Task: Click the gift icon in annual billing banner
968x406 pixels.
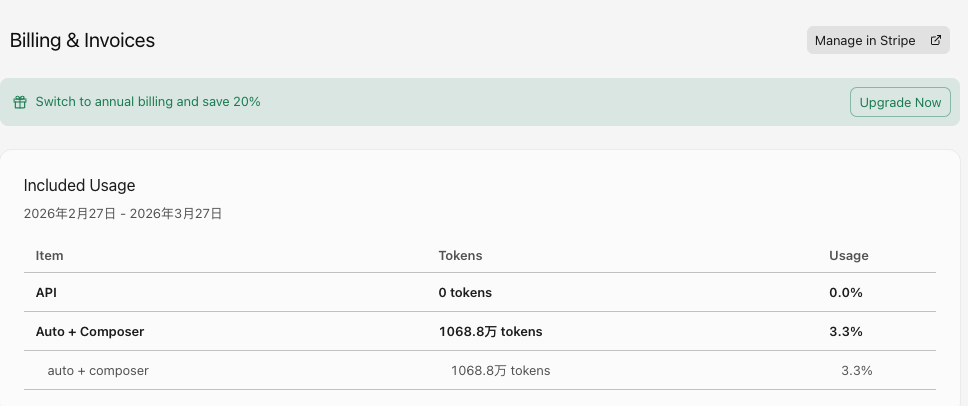Action: pyautogui.click(x=20, y=102)
